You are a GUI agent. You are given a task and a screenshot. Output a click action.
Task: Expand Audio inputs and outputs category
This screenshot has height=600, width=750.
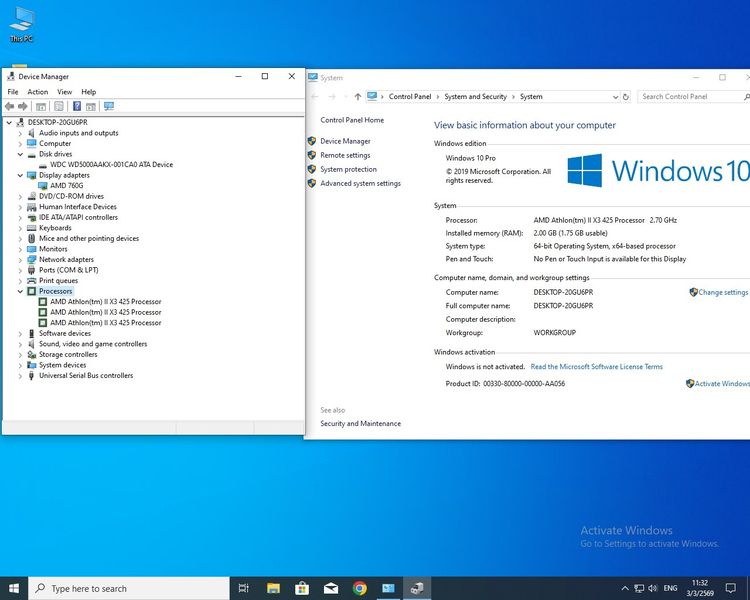[20, 133]
